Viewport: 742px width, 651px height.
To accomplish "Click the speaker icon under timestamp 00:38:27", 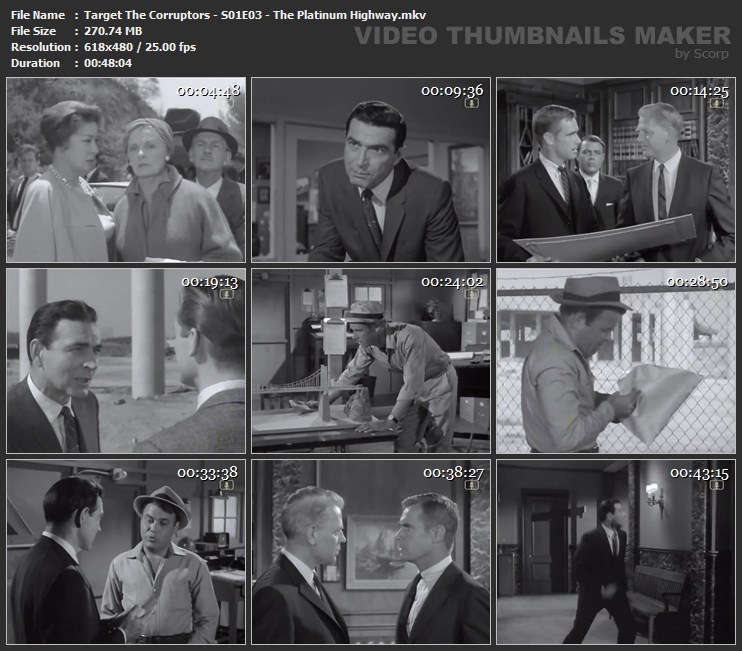I will pos(471,485).
